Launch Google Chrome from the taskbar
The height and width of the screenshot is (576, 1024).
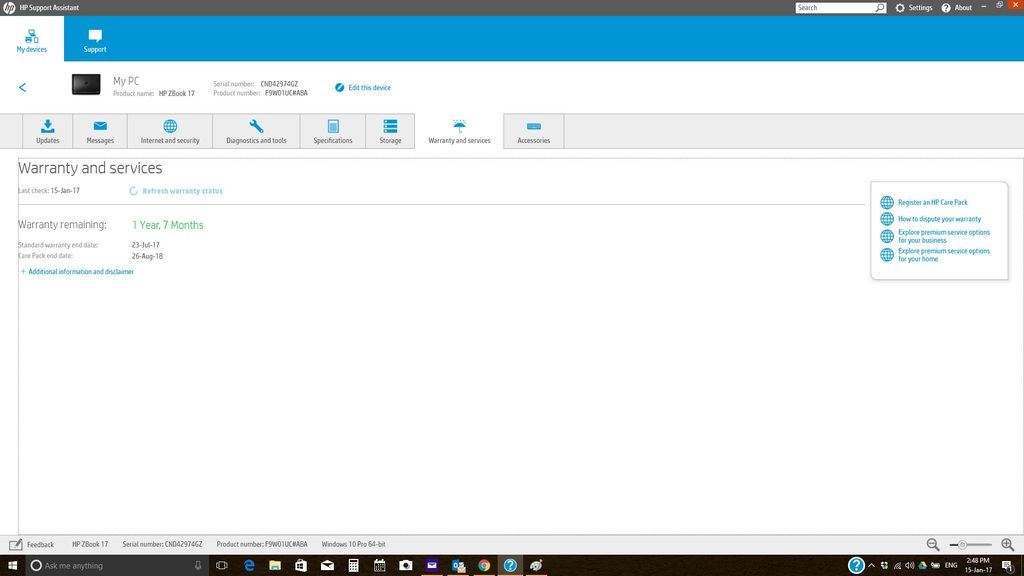tap(484, 566)
